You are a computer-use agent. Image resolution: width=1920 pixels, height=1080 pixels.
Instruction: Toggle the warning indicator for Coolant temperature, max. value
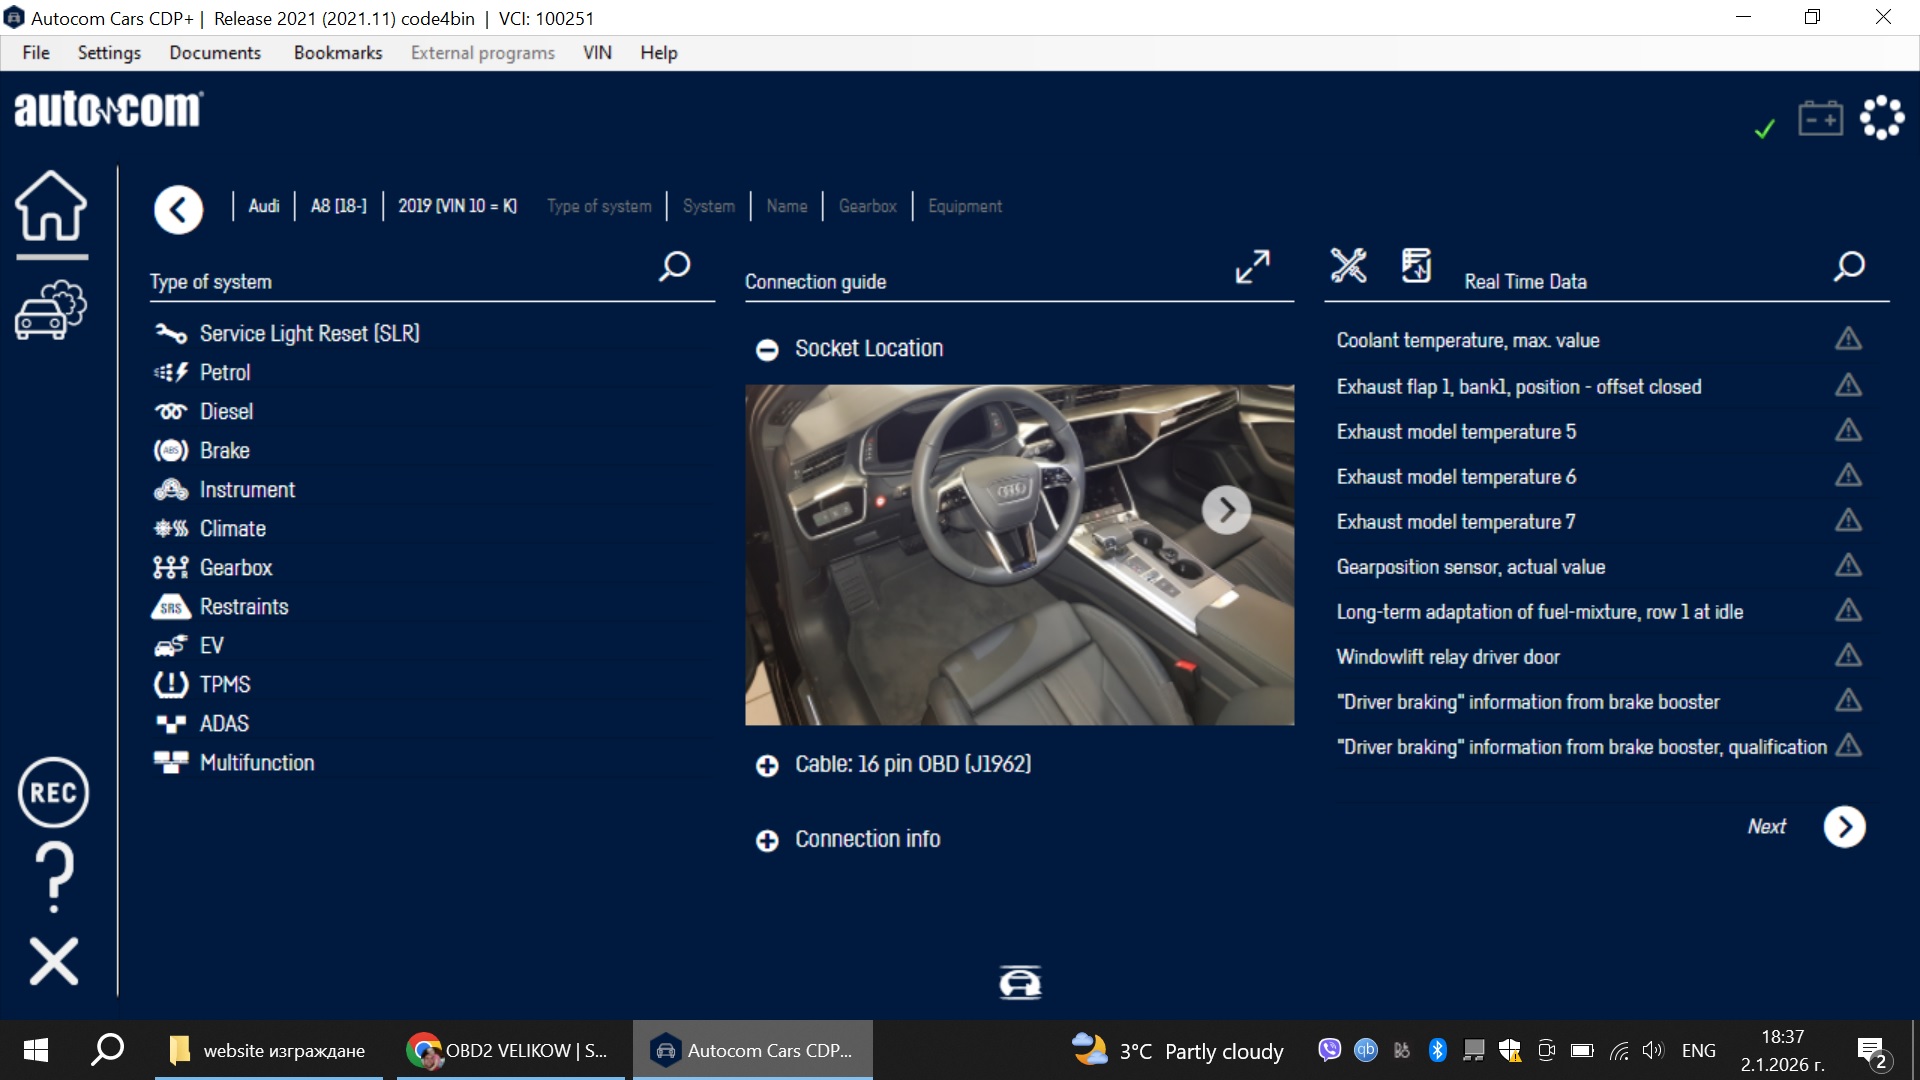1849,340
